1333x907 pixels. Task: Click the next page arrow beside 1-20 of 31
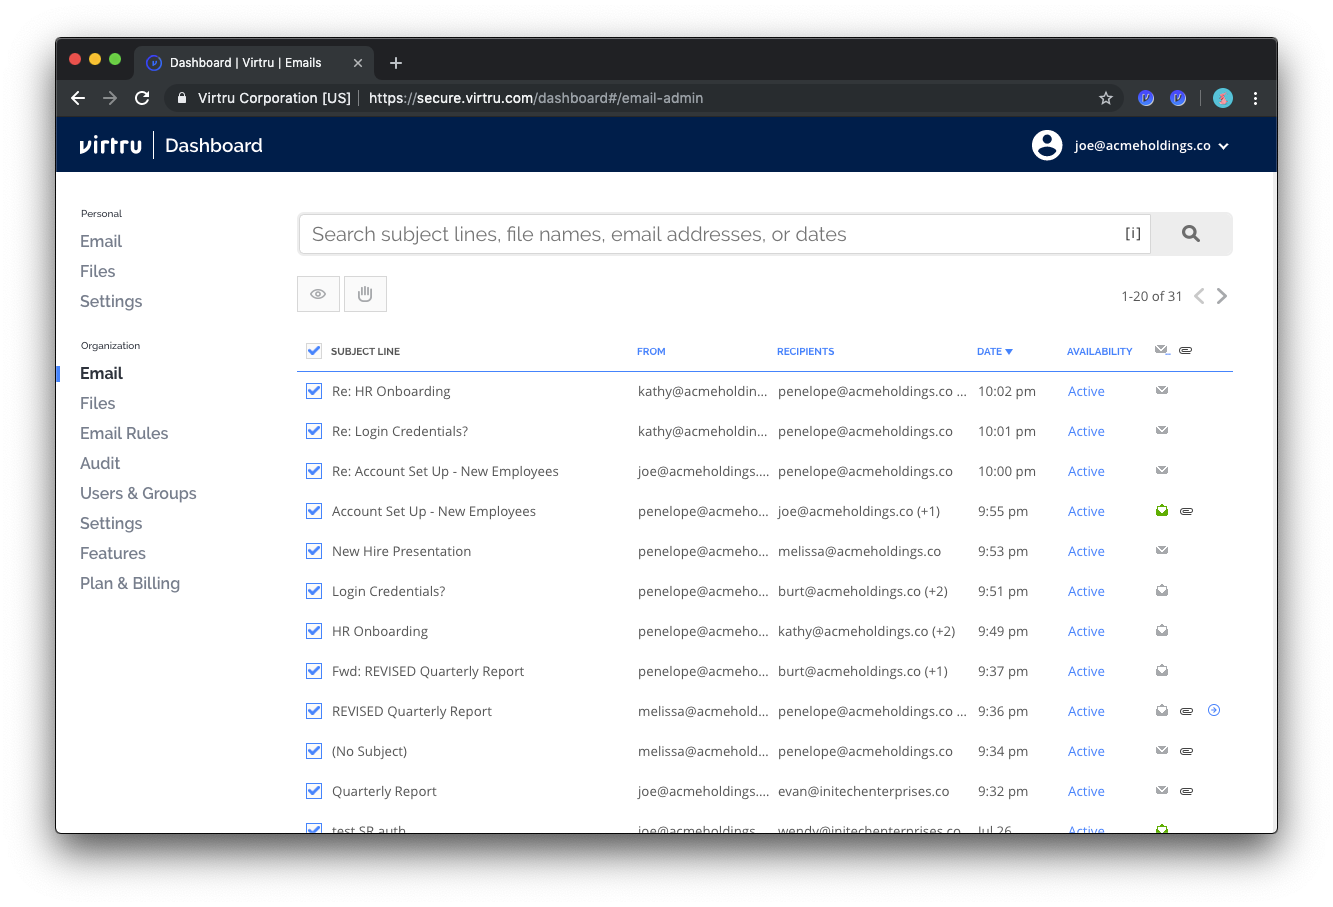[1222, 296]
